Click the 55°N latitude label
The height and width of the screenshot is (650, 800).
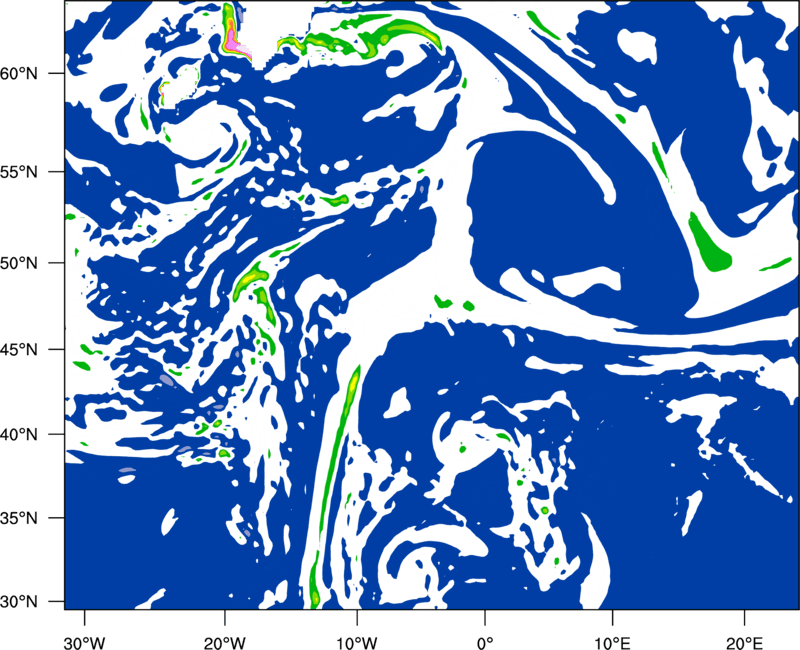pos(19,172)
